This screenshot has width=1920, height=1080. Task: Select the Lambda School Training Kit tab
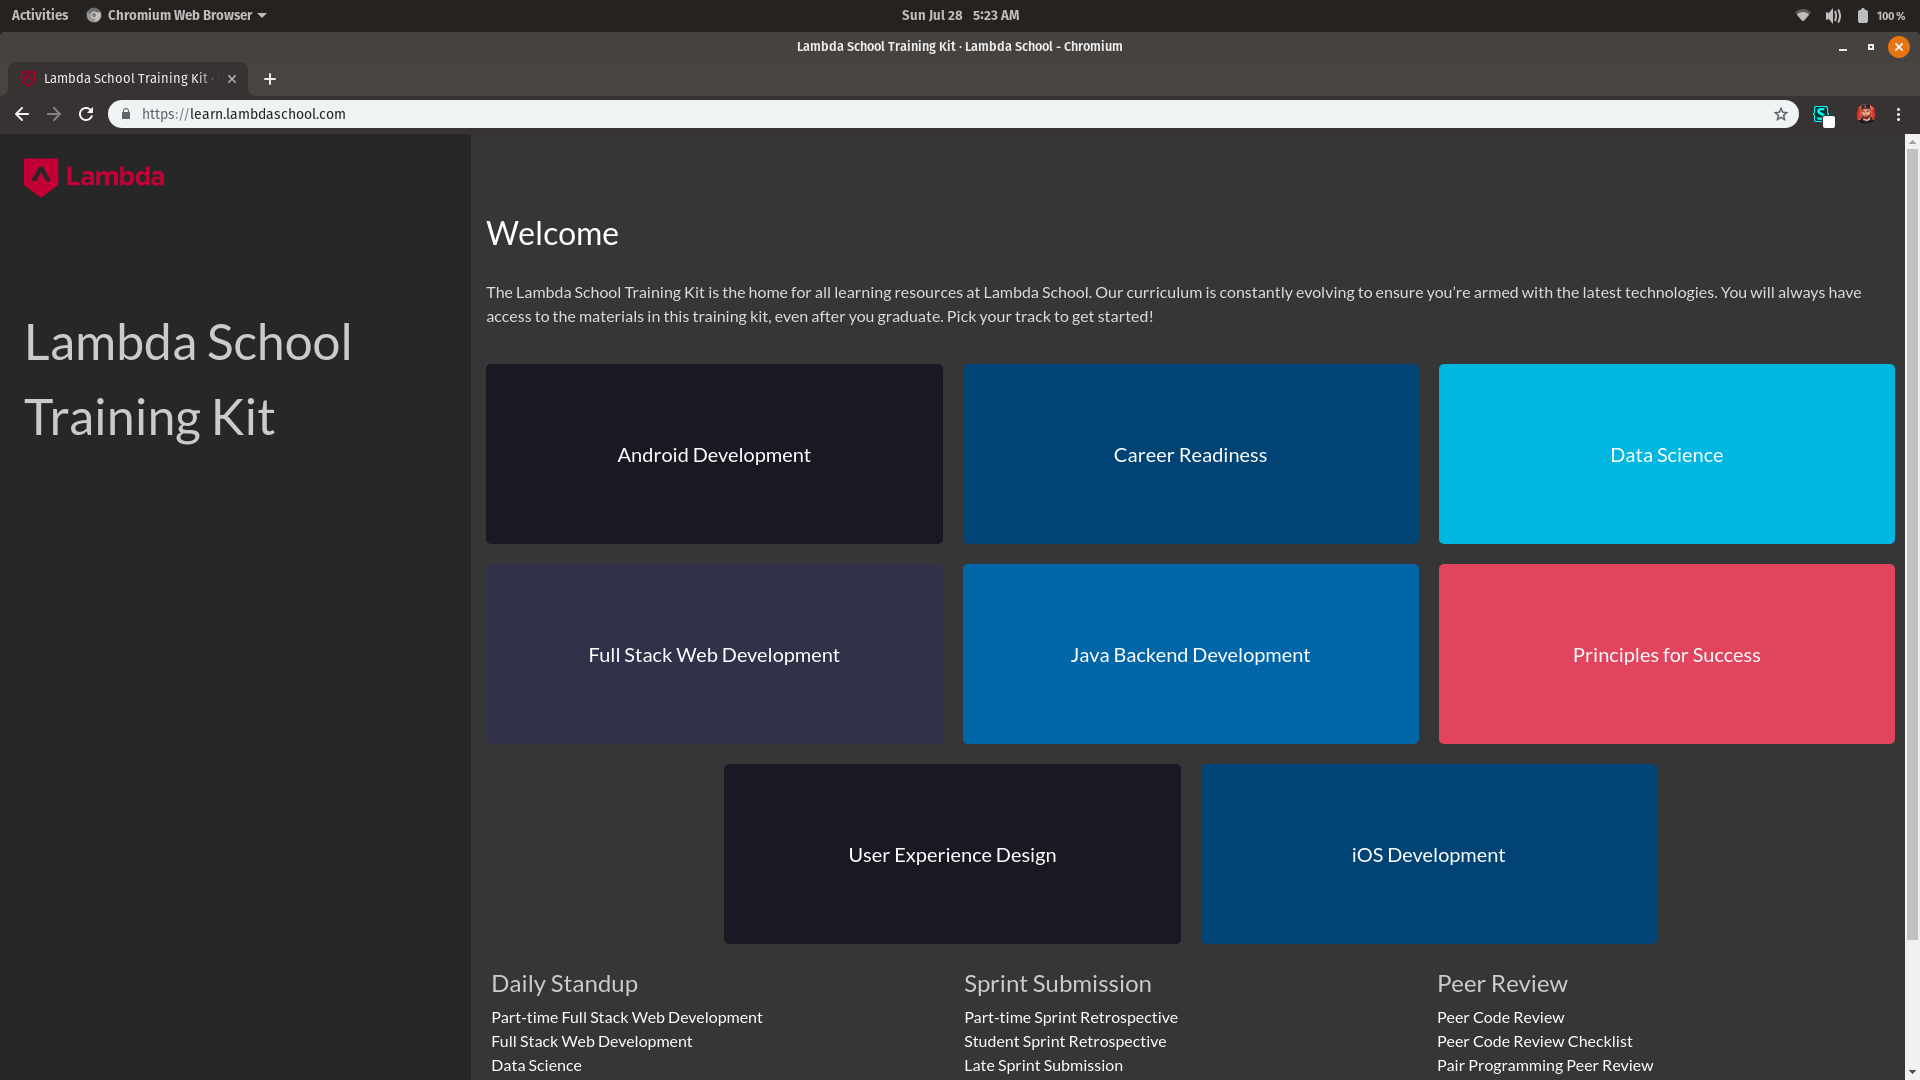coord(128,79)
